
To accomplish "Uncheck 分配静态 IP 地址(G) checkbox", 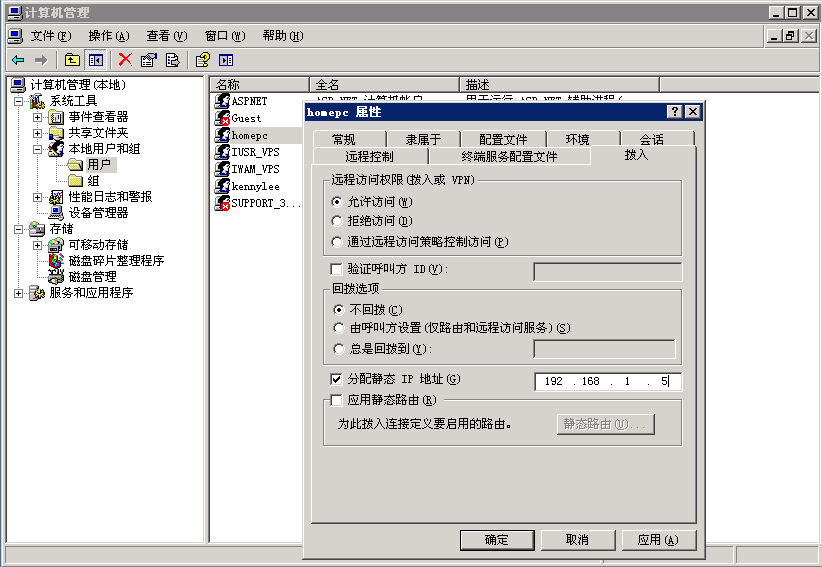I will (336, 379).
